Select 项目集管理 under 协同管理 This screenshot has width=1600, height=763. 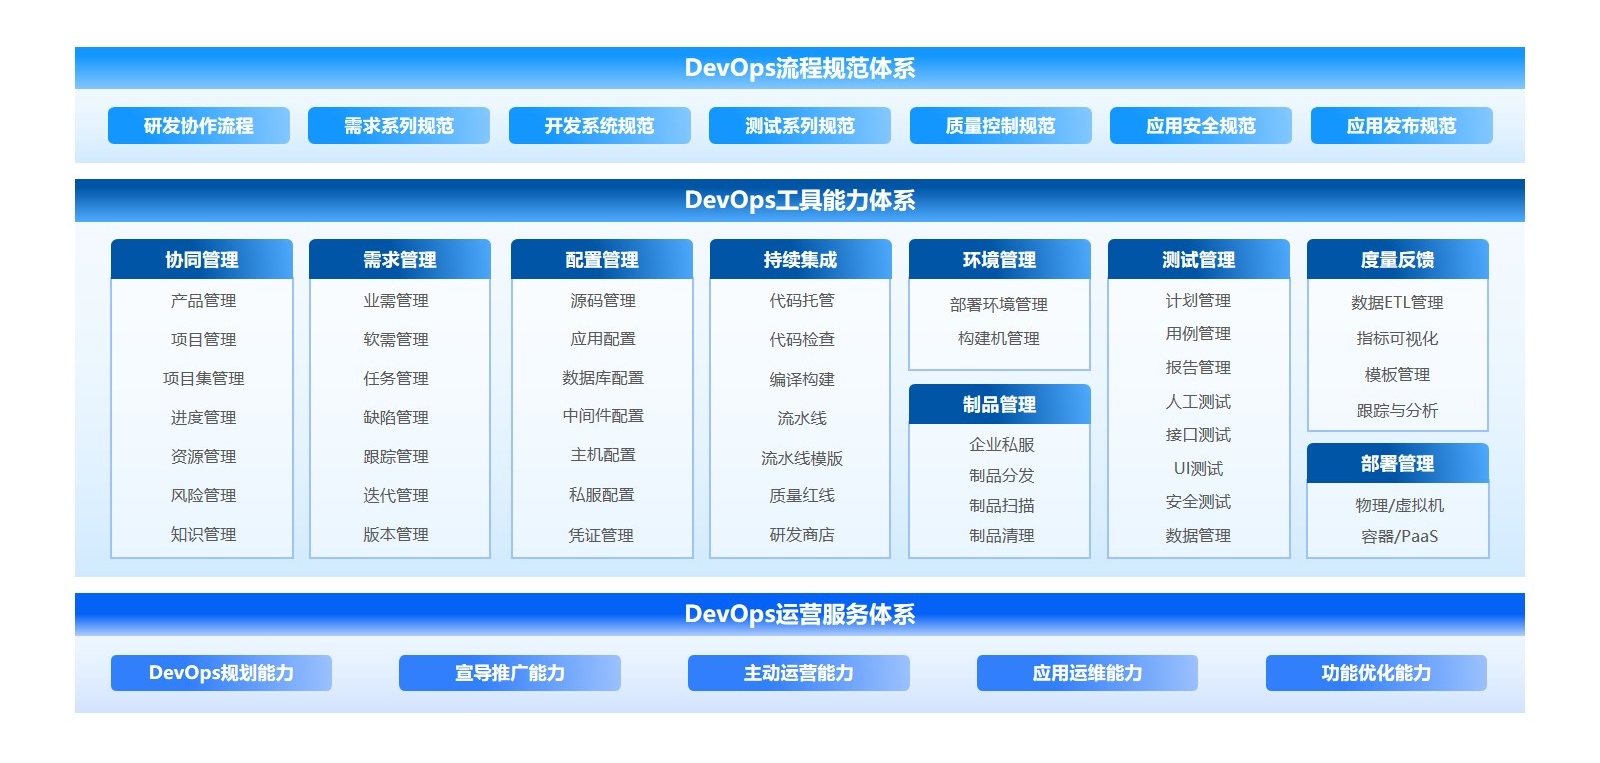click(203, 378)
